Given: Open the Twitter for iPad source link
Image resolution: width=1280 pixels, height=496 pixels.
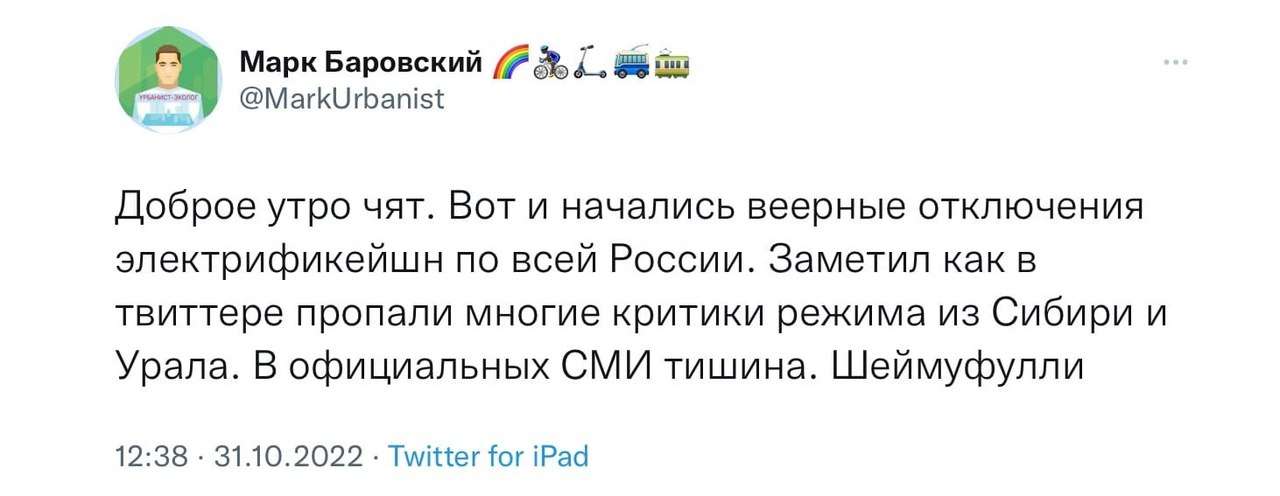Looking at the screenshot, I should (x=488, y=457).
